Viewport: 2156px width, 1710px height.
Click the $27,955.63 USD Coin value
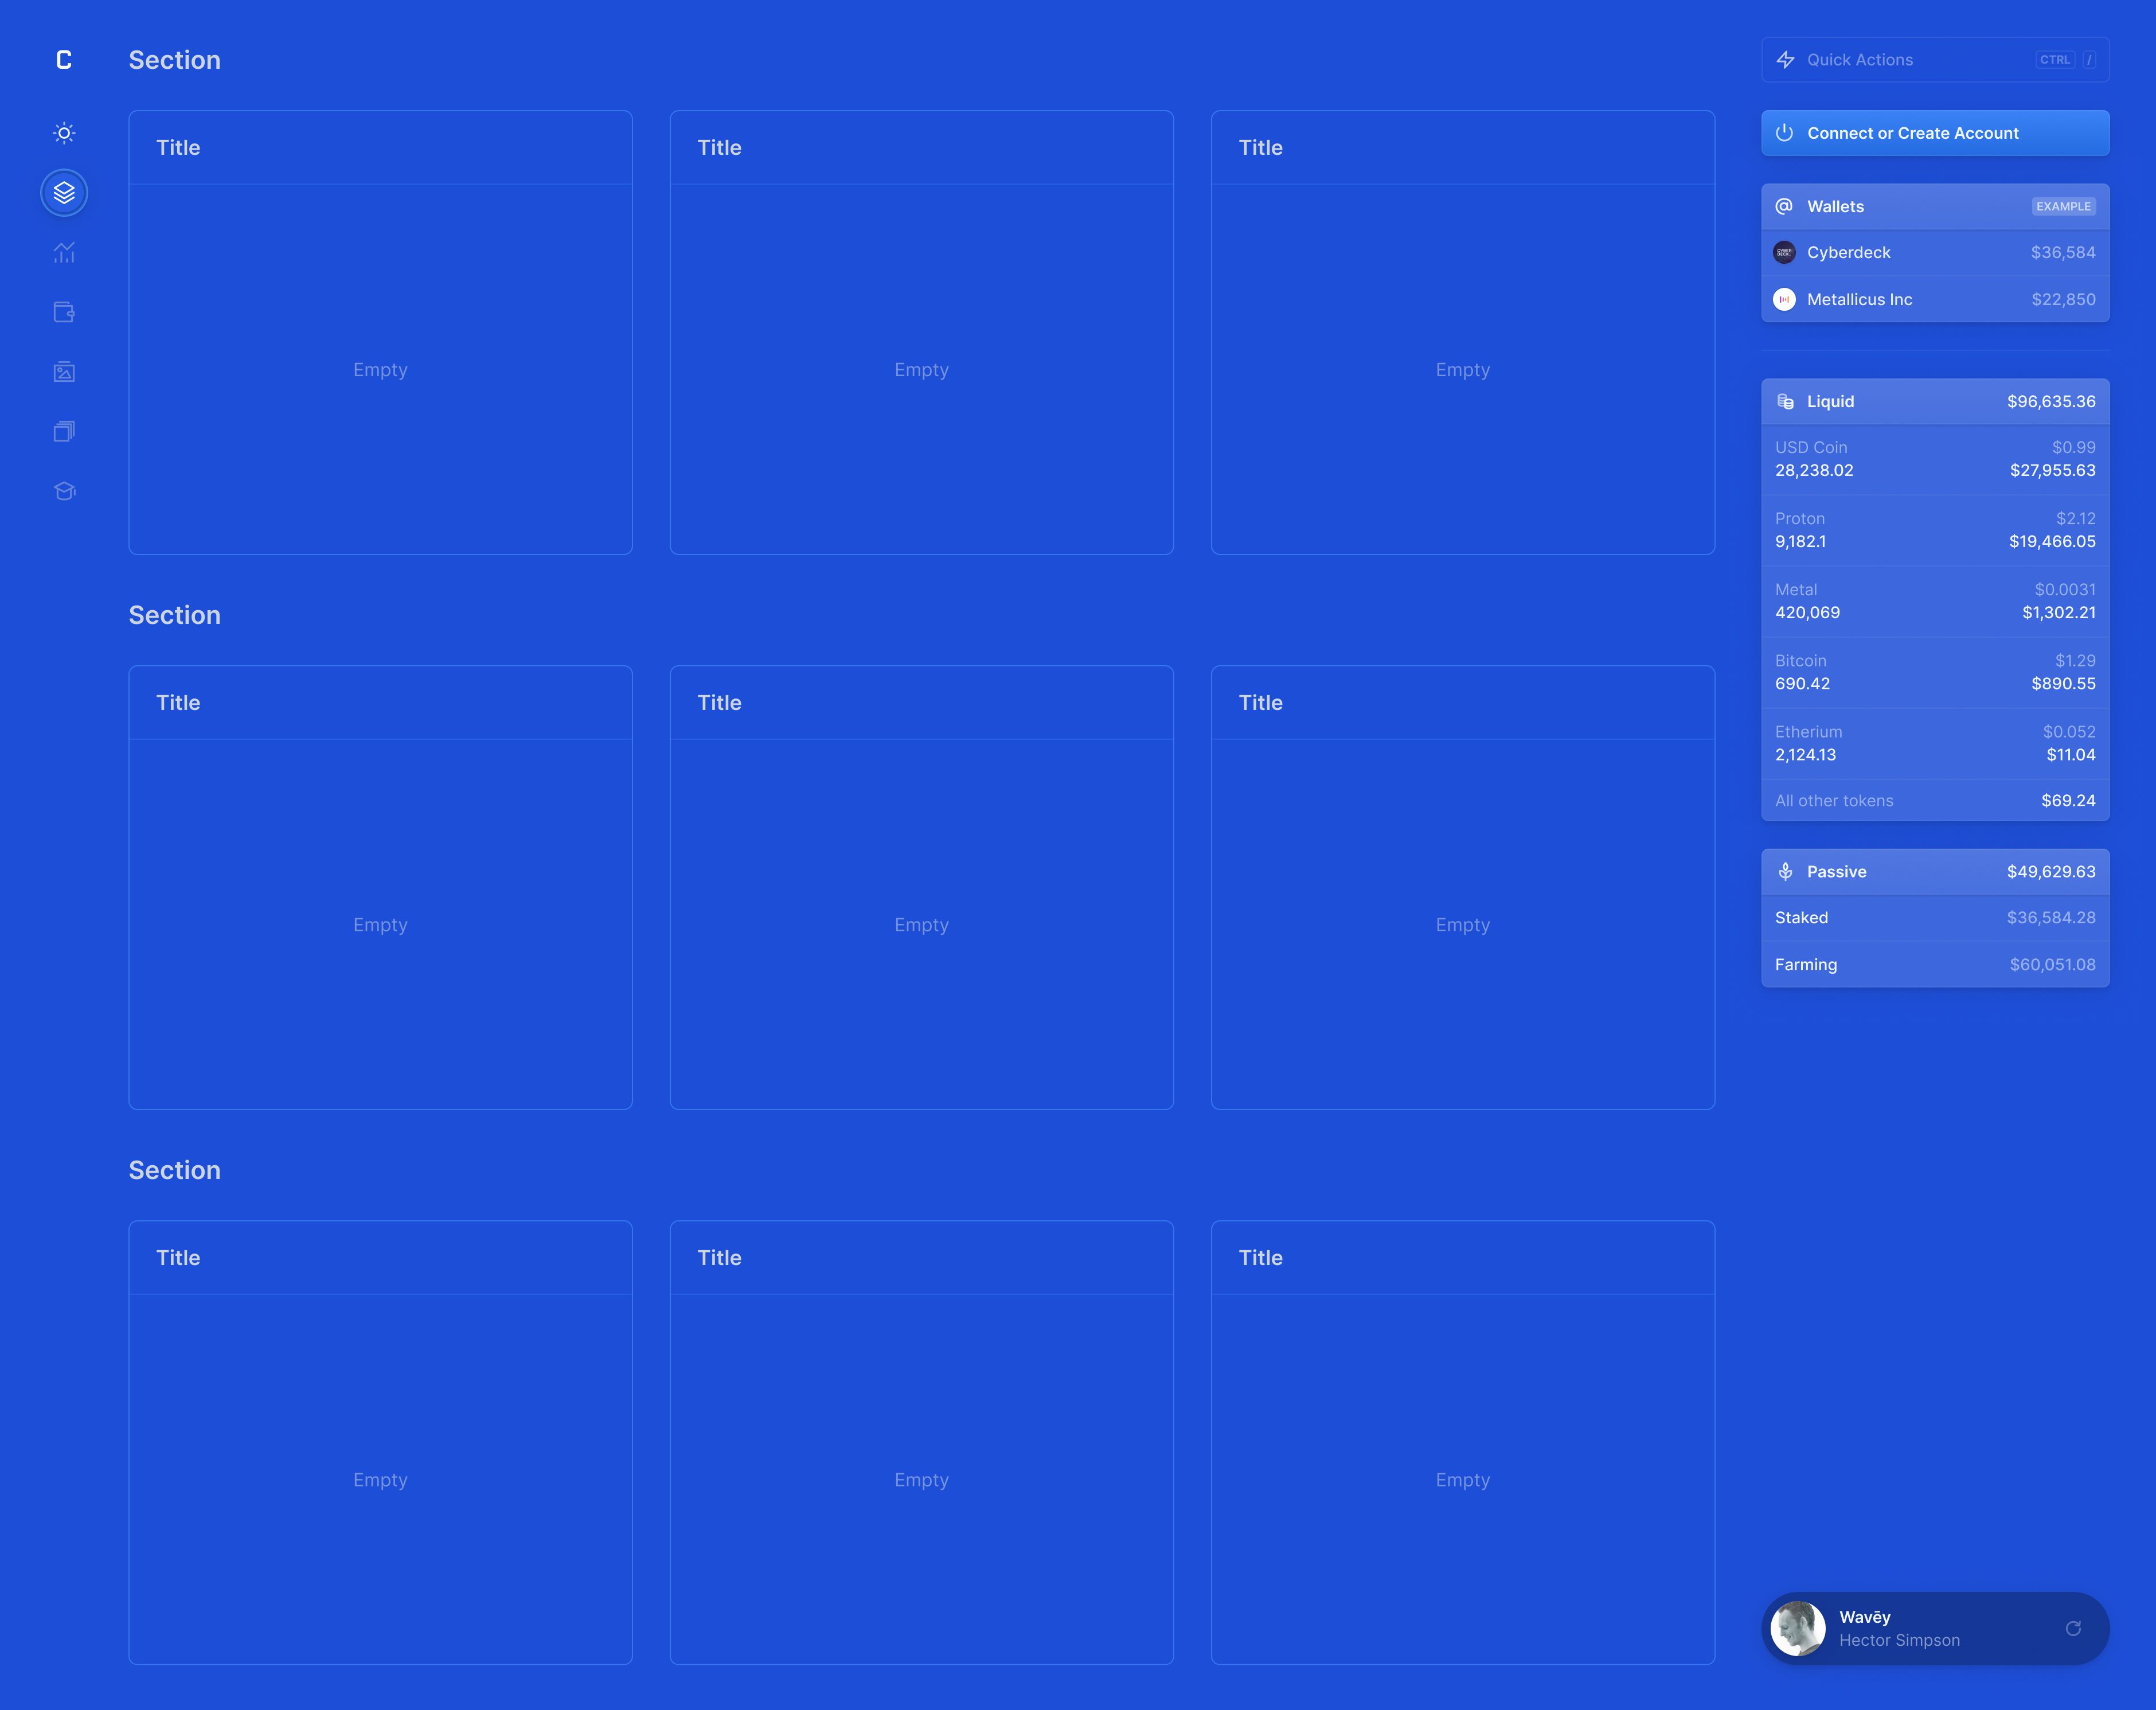click(2052, 470)
